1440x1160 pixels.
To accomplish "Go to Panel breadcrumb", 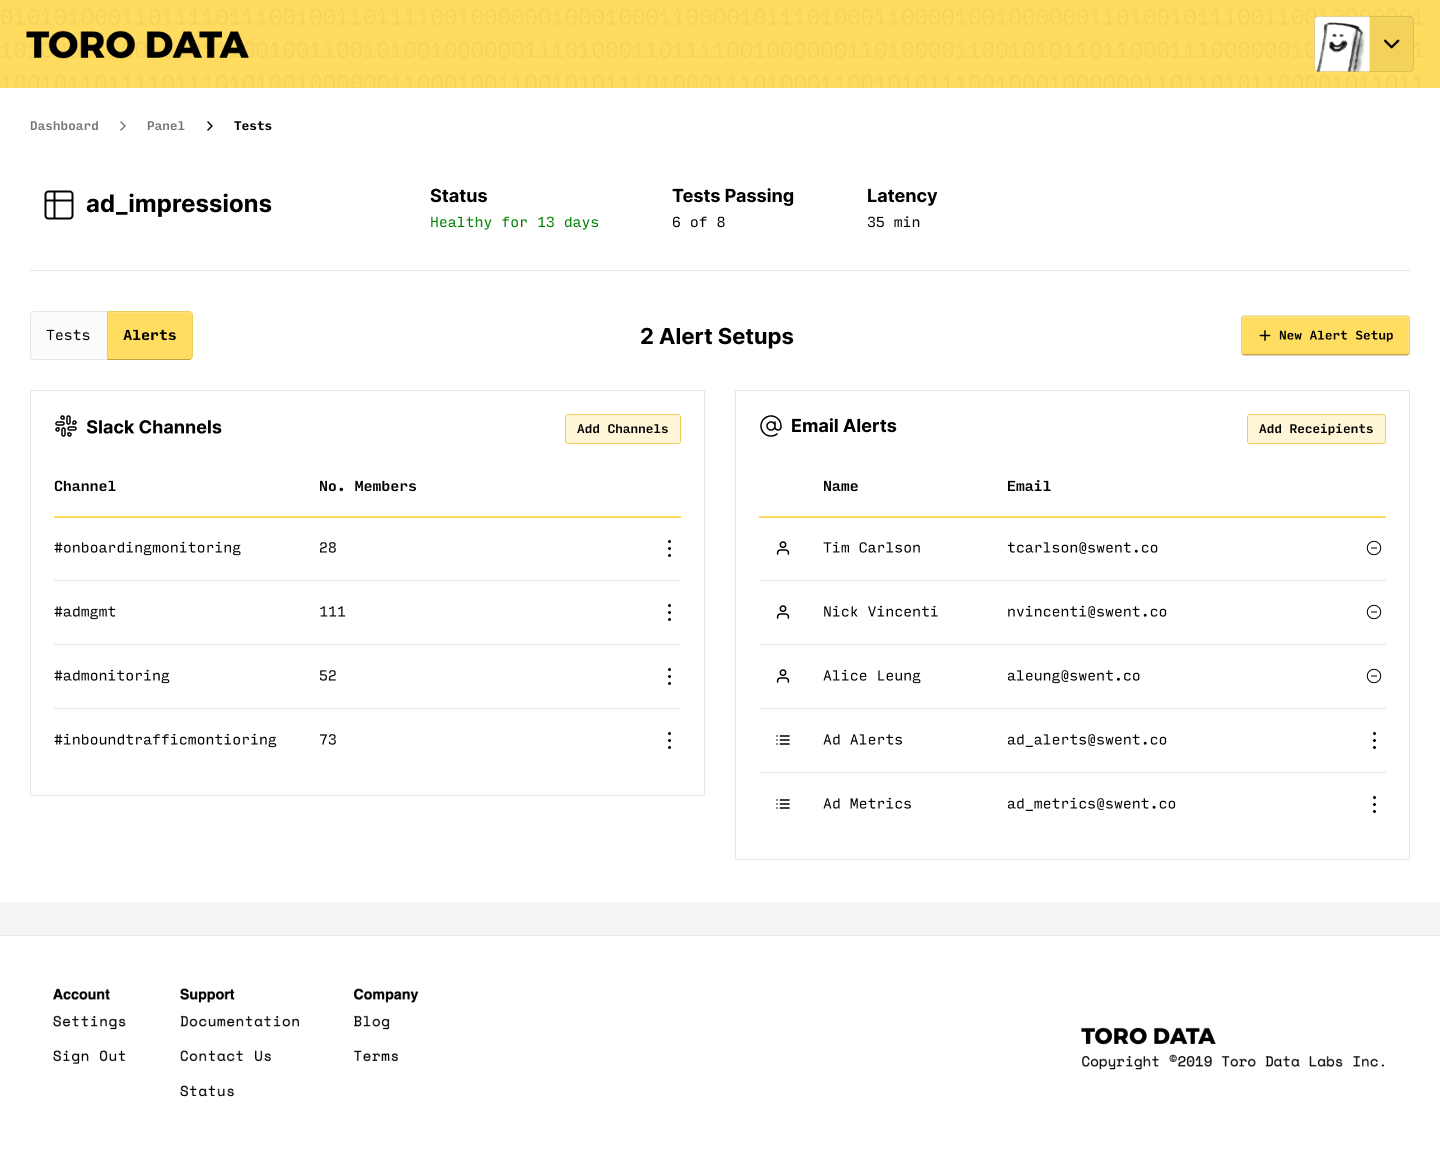I will 166,126.
